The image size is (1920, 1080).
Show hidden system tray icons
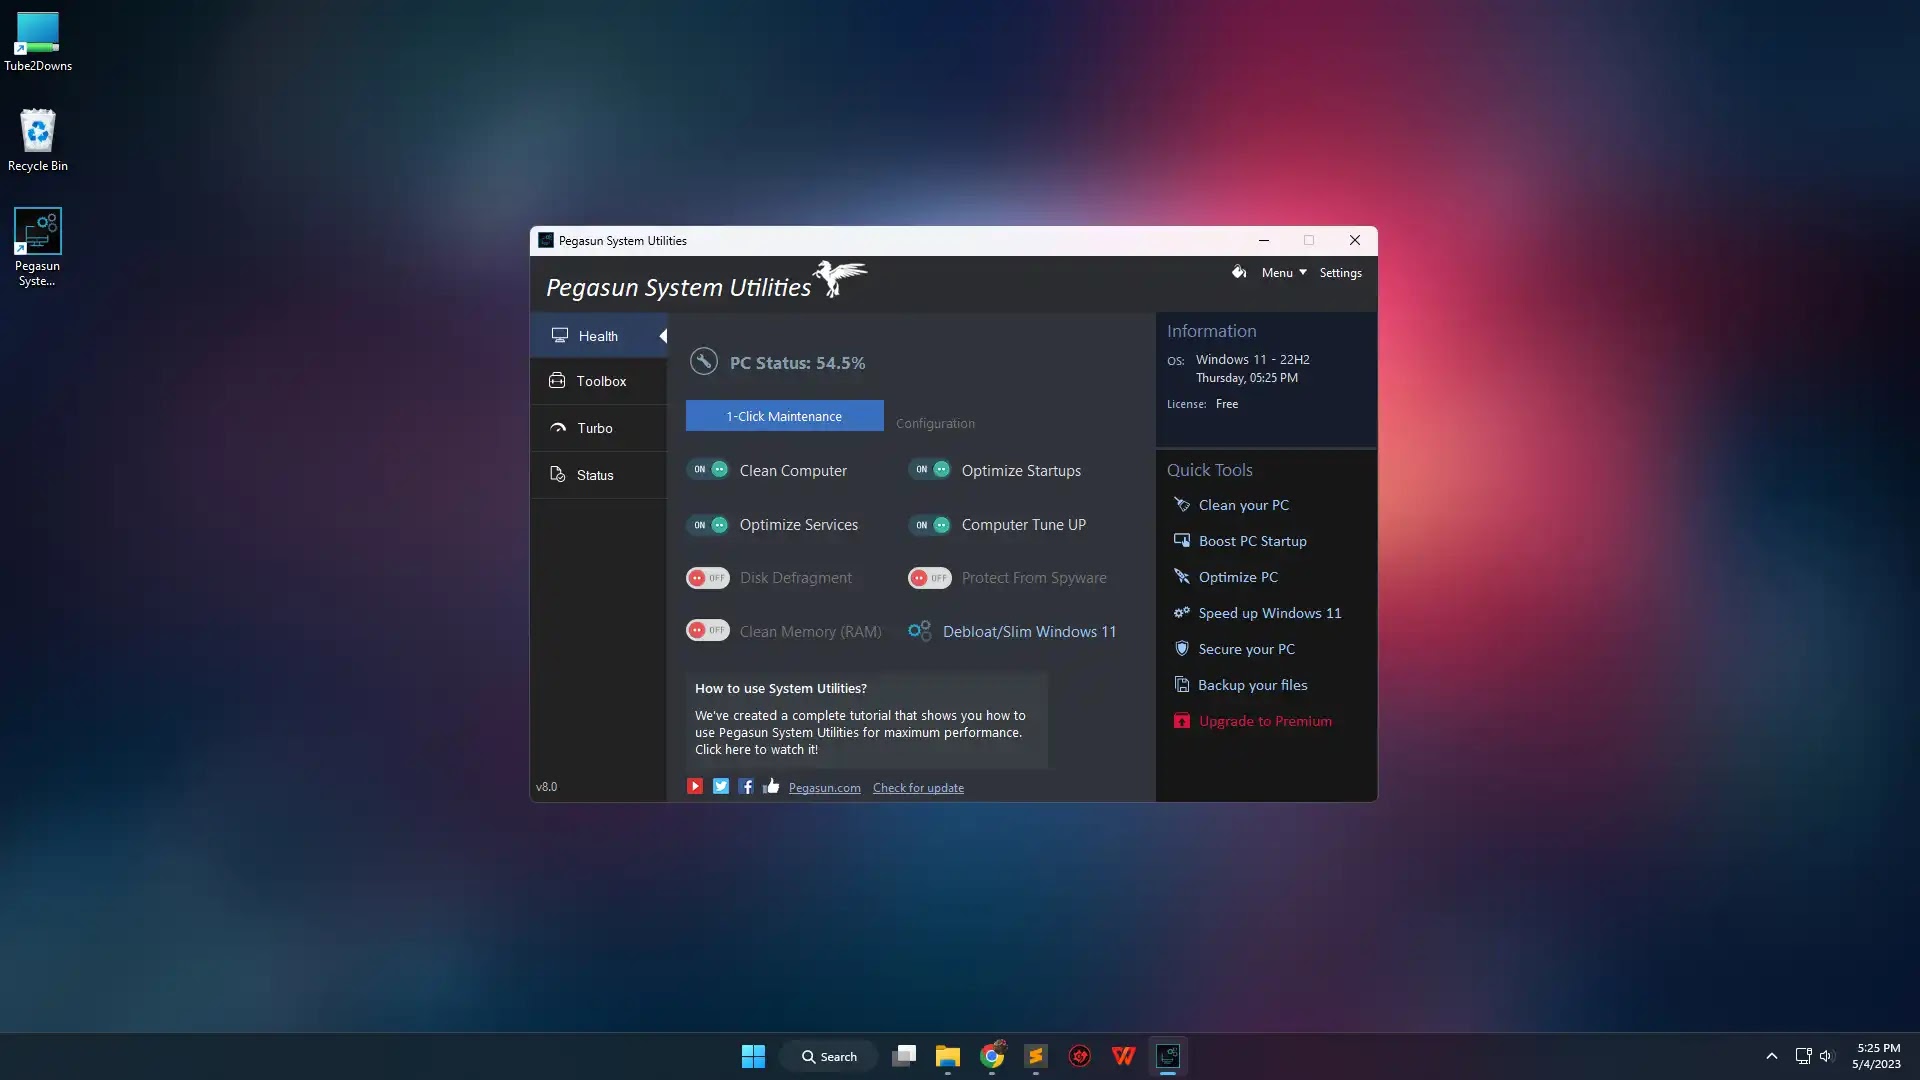click(1771, 1056)
